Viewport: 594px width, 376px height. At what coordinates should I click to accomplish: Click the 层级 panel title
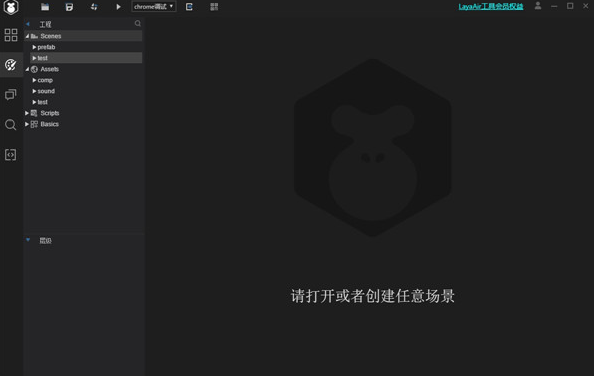click(45, 240)
